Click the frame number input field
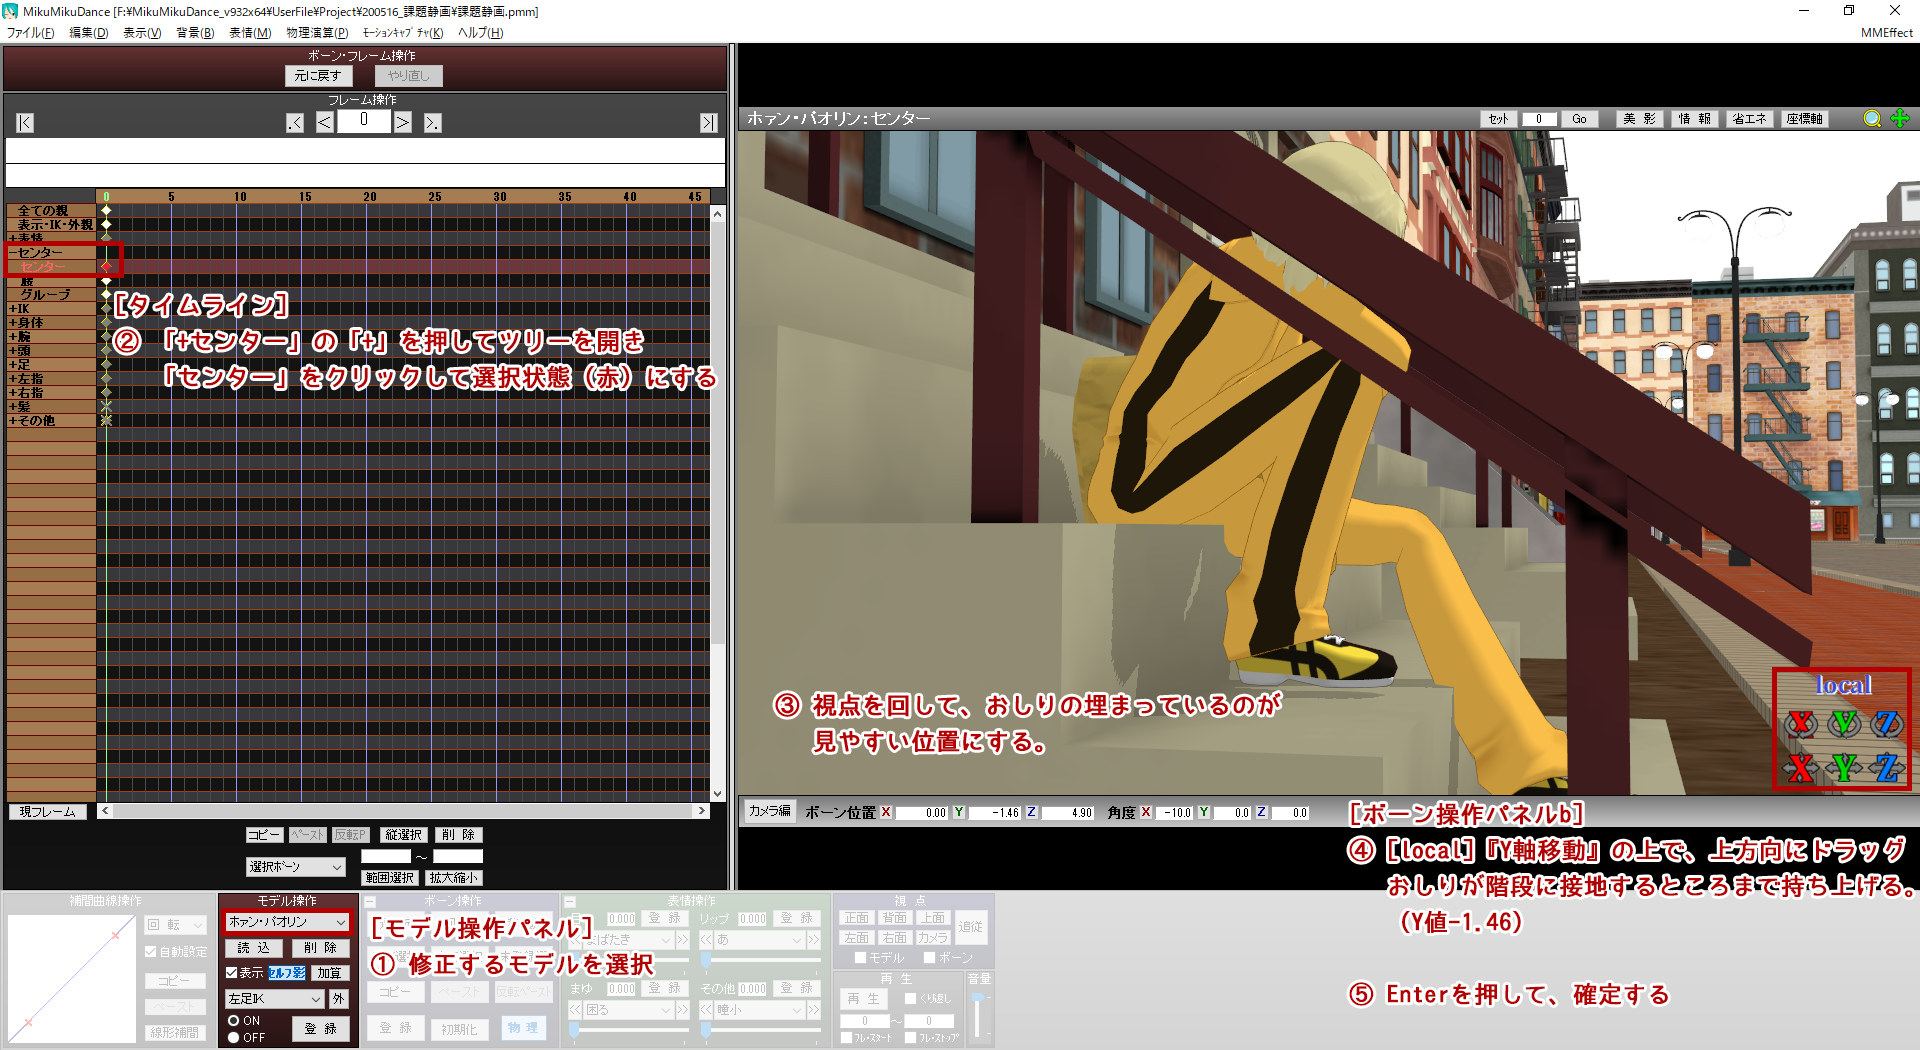Viewport: 1920px width, 1050px height. coord(363,122)
